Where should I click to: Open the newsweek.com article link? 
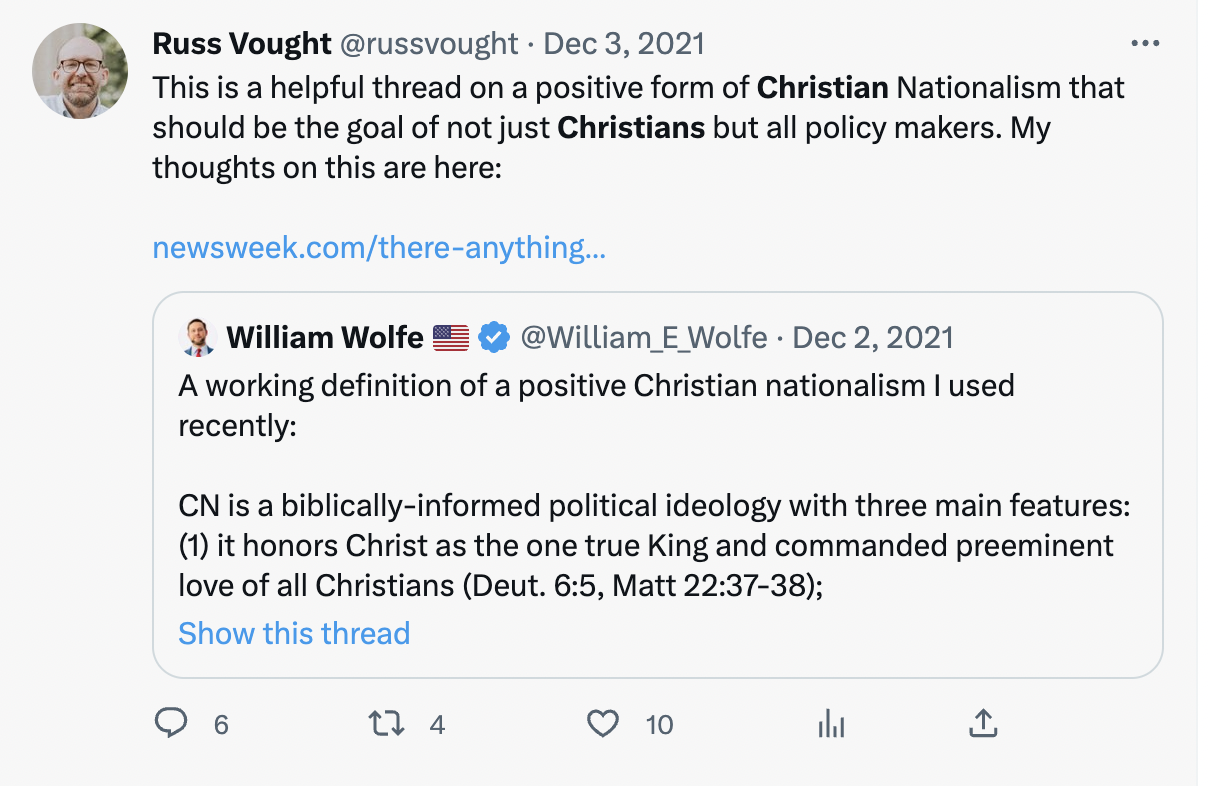pos(379,247)
